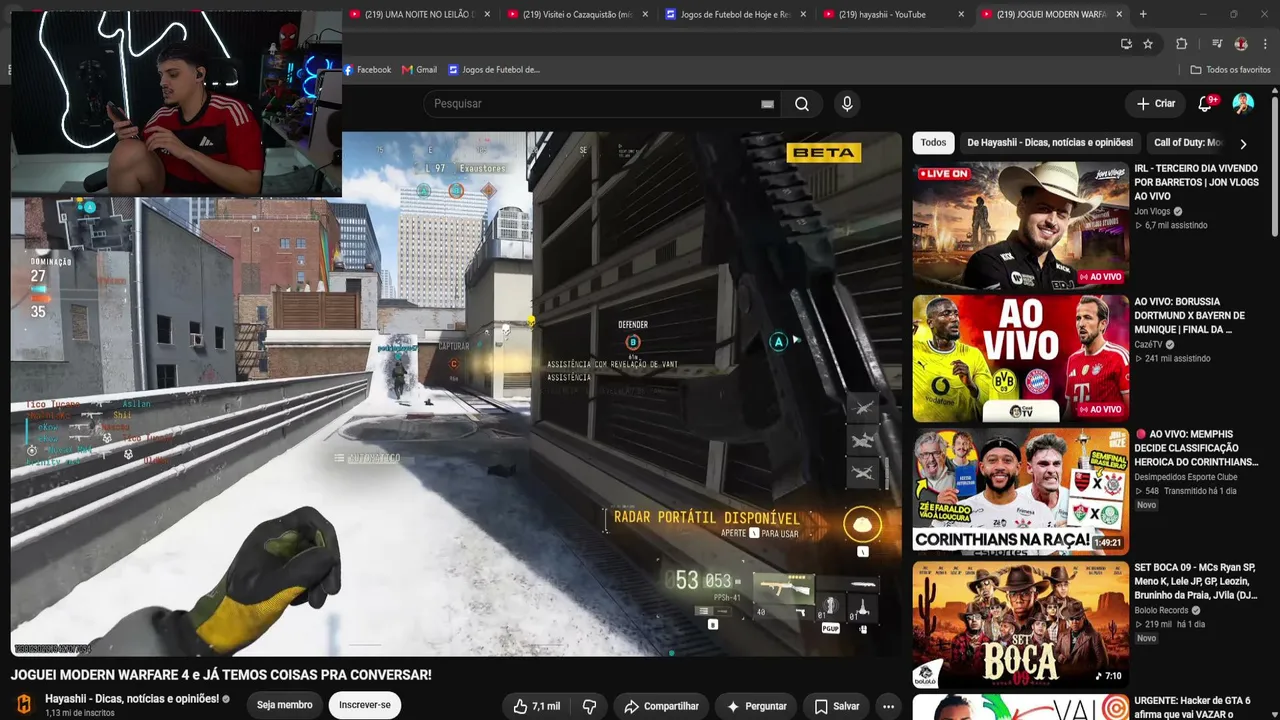Screen dimensions: 1280x720
Task: Click the 'Inscrever-se' subscribe button
Action: (364, 705)
